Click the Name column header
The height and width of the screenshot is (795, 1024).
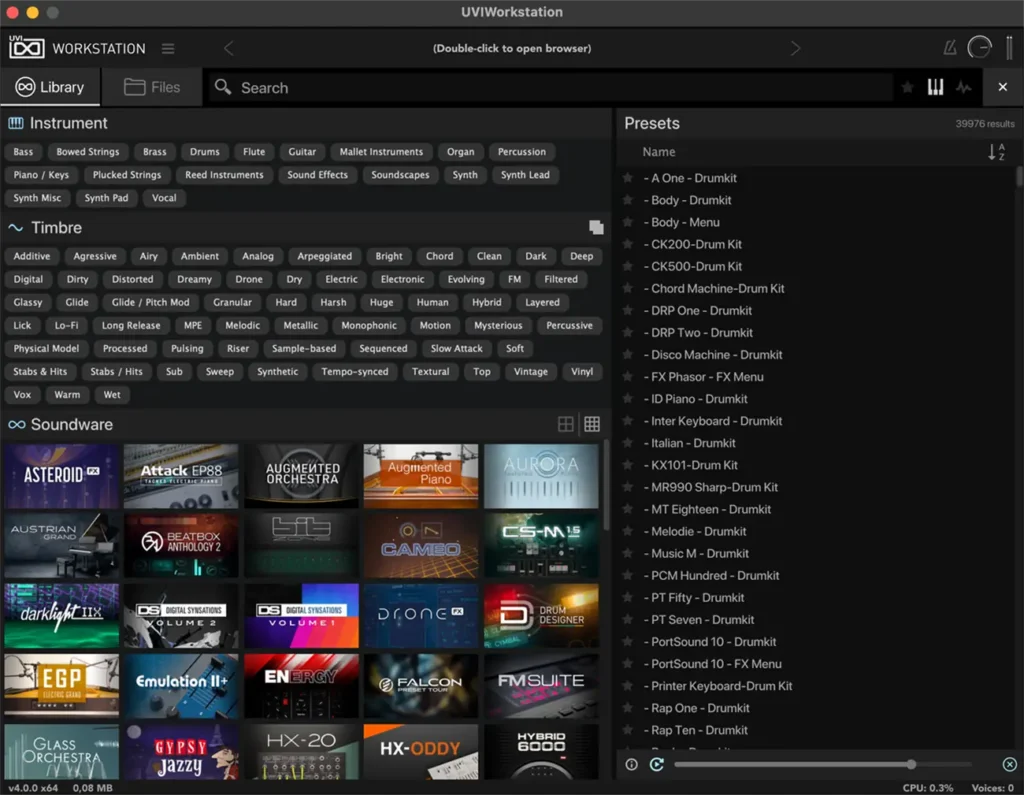658,152
